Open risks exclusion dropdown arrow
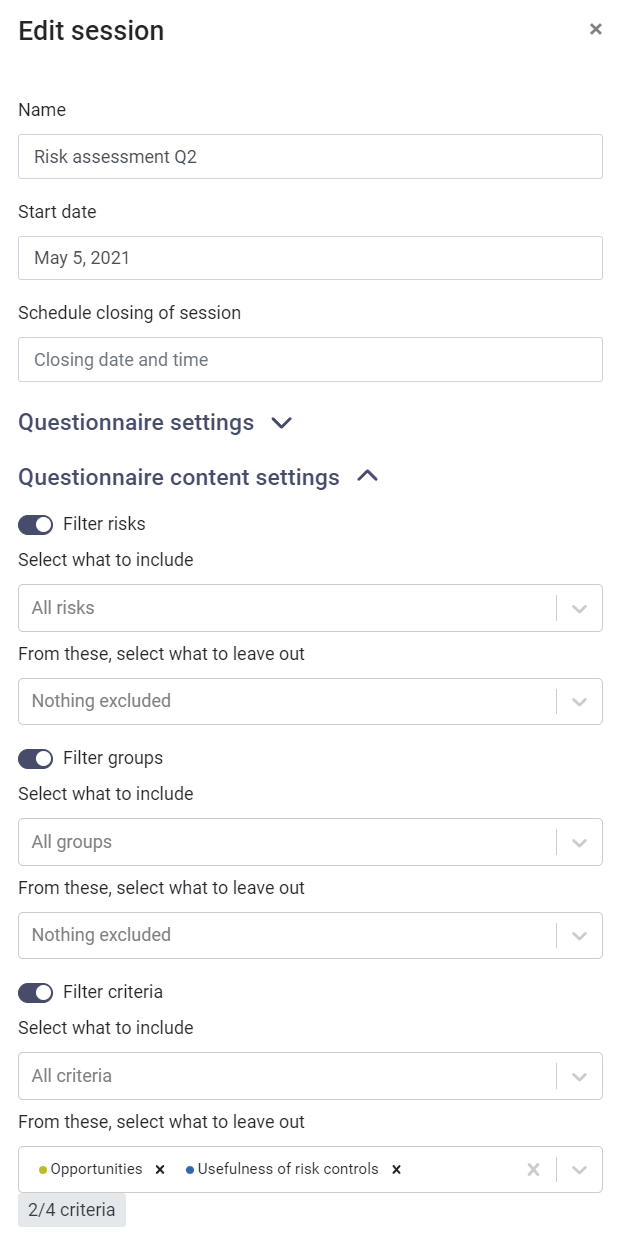Image resolution: width=621 pixels, height=1240 pixels. coord(580,702)
